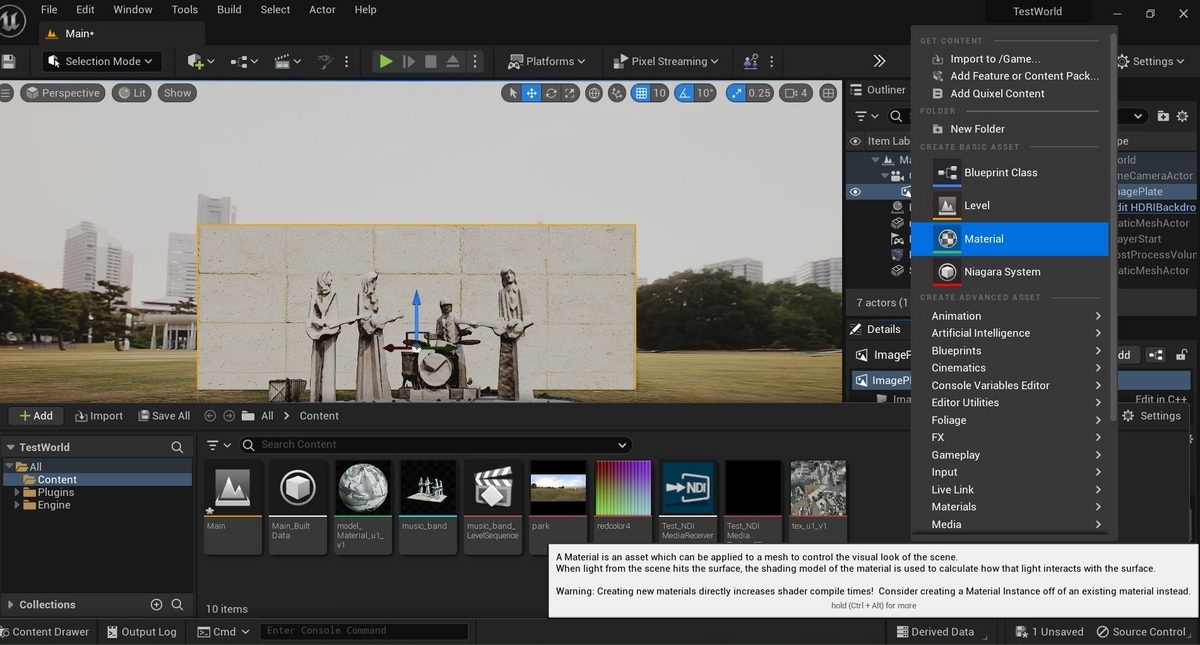The image size is (1200, 645).
Task: Expand the Plugins folder in tree
Action: [x=18, y=492]
